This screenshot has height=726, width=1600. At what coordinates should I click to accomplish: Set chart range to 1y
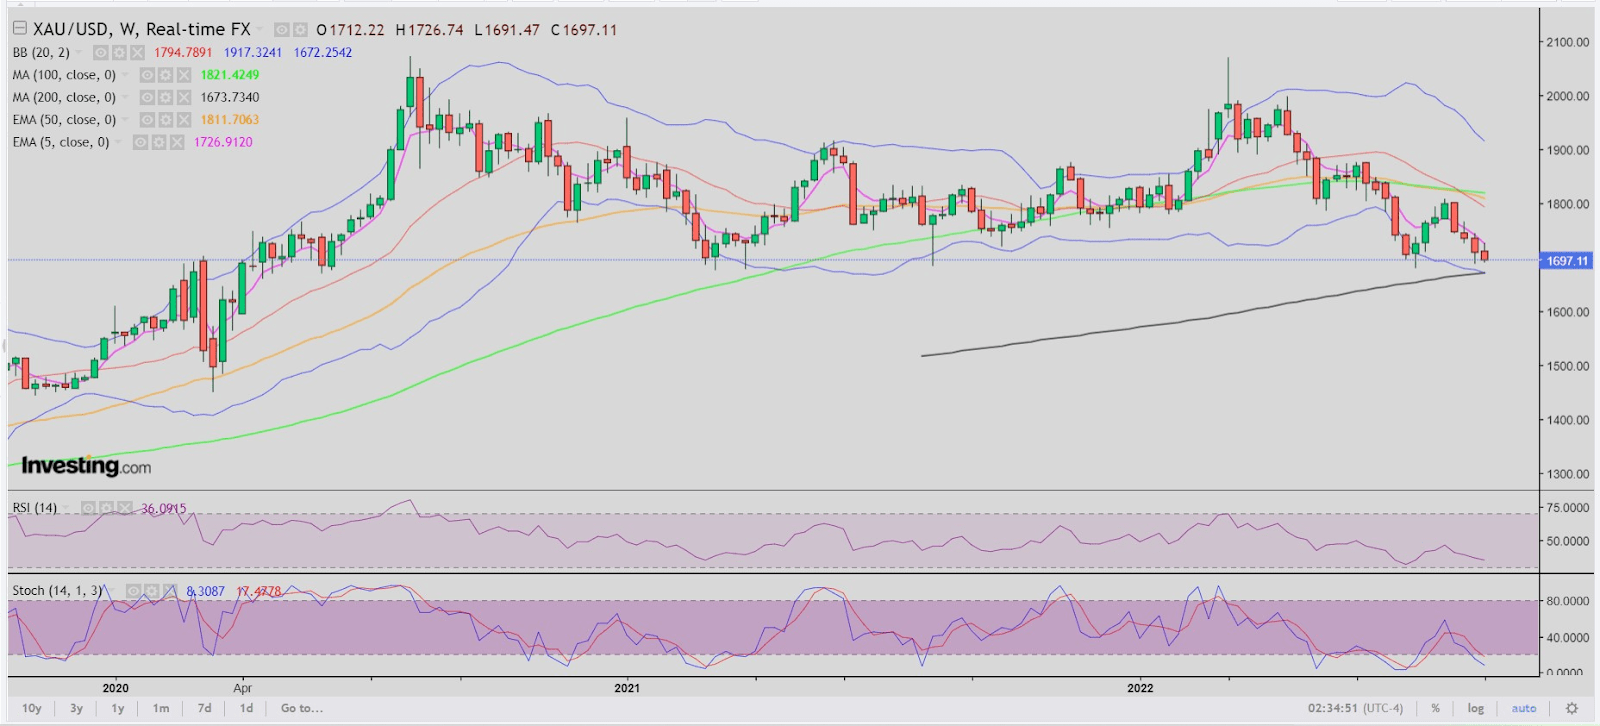pyautogui.click(x=118, y=708)
